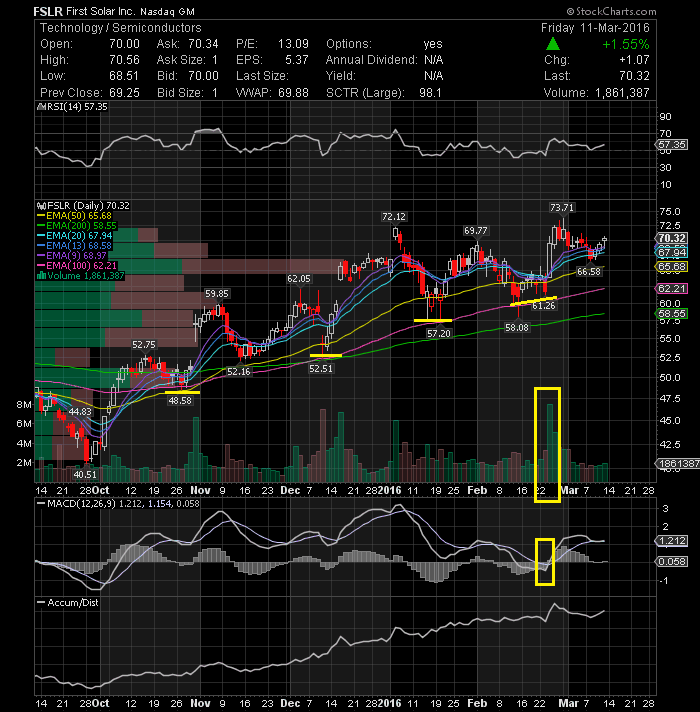Click the High value 70.56
The width and height of the screenshot is (700, 712).
point(124,60)
